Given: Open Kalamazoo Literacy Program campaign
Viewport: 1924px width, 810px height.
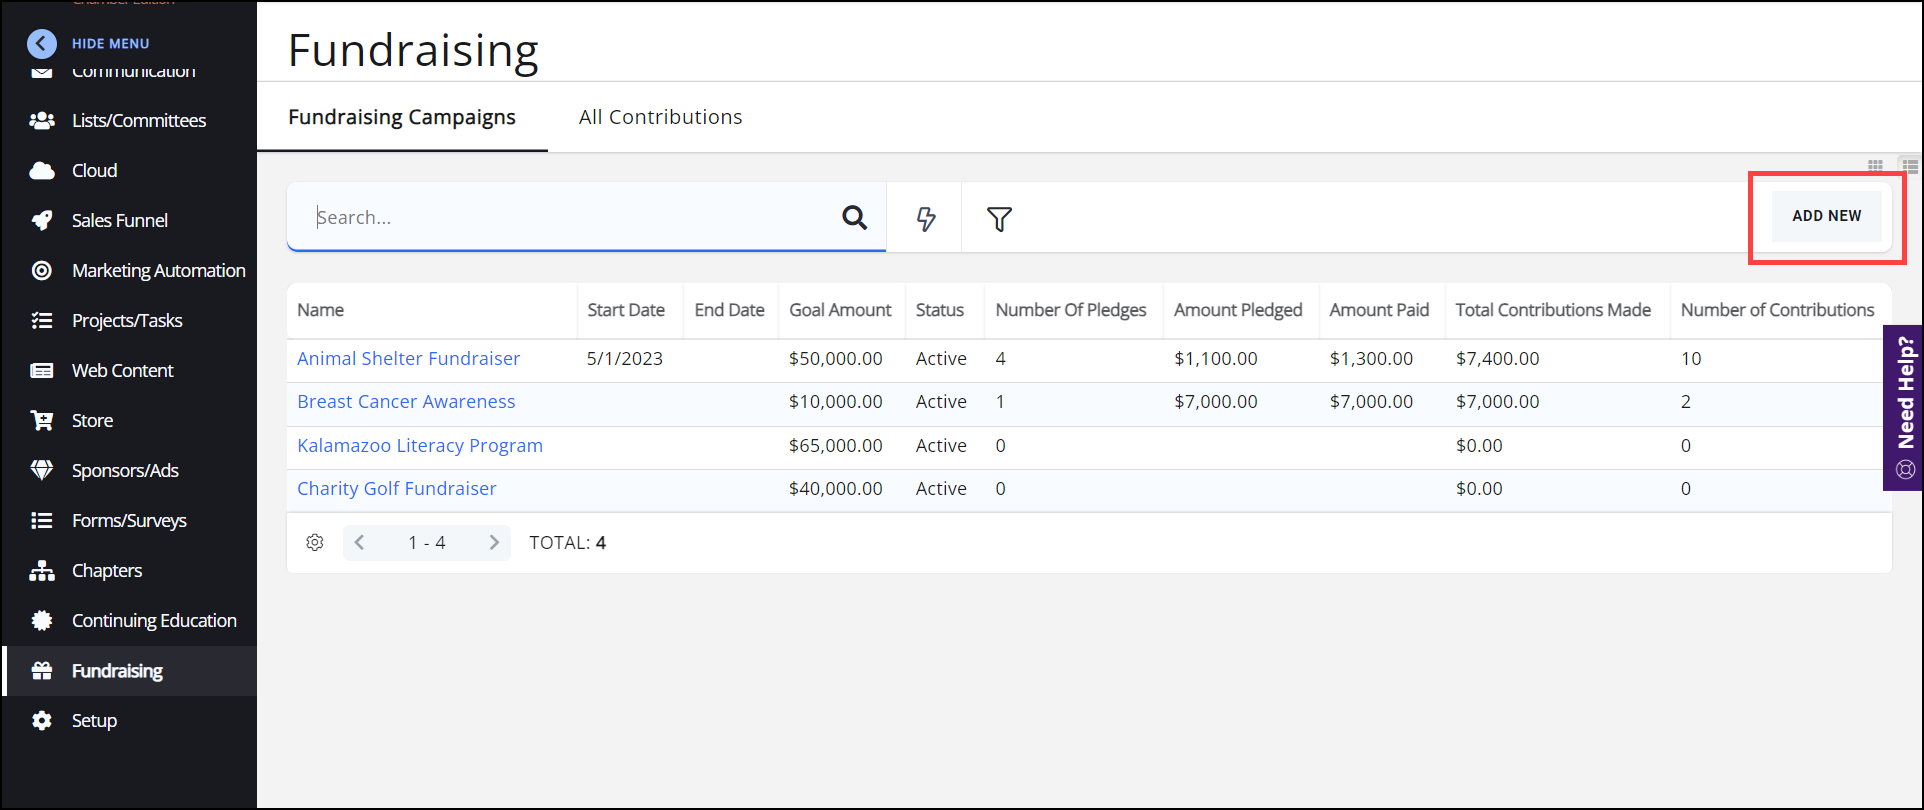Looking at the screenshot, I should [419, 445].
